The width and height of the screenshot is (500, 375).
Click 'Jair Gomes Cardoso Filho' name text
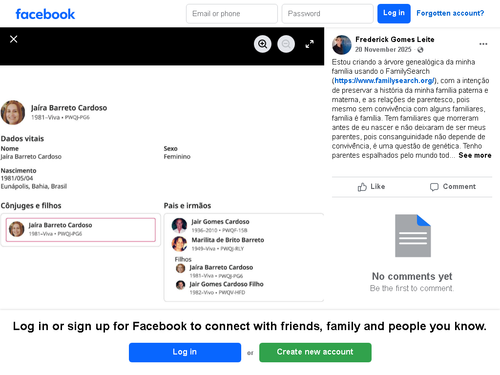point(226,284)
